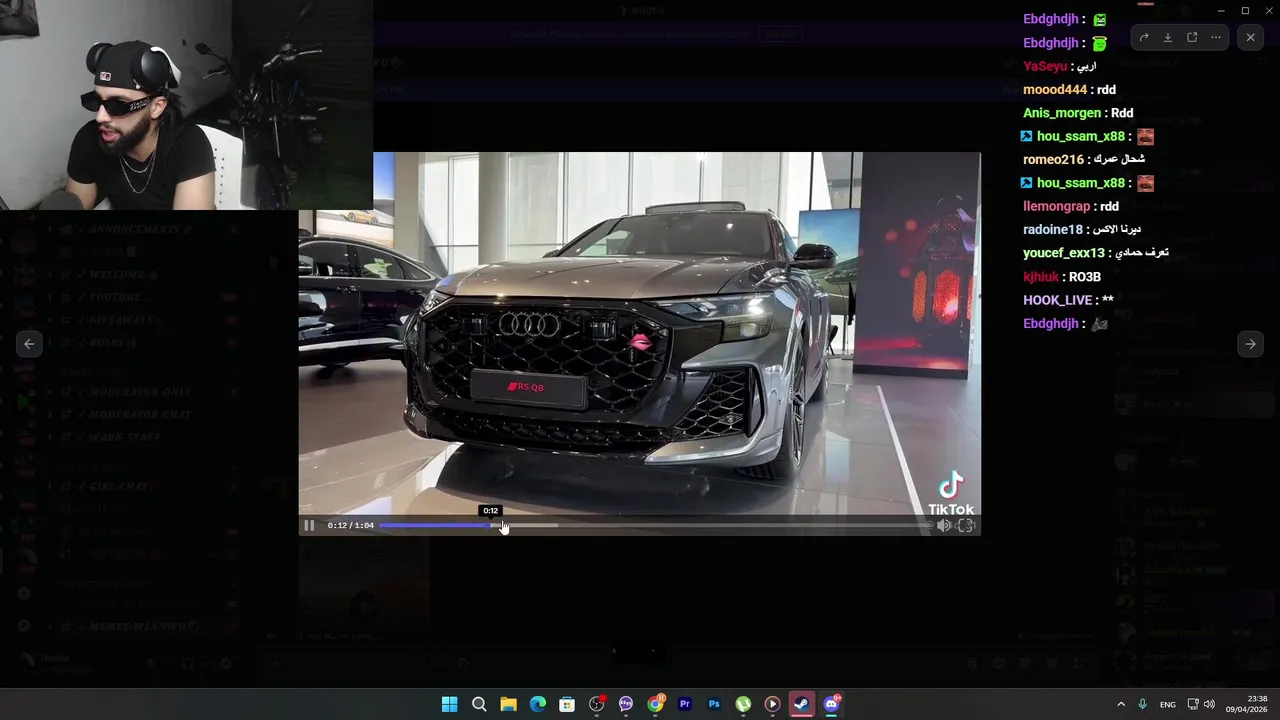This screenshot has height=720, width=1280.
Task: Click chat username moood444
Action: coord(1055,90)
